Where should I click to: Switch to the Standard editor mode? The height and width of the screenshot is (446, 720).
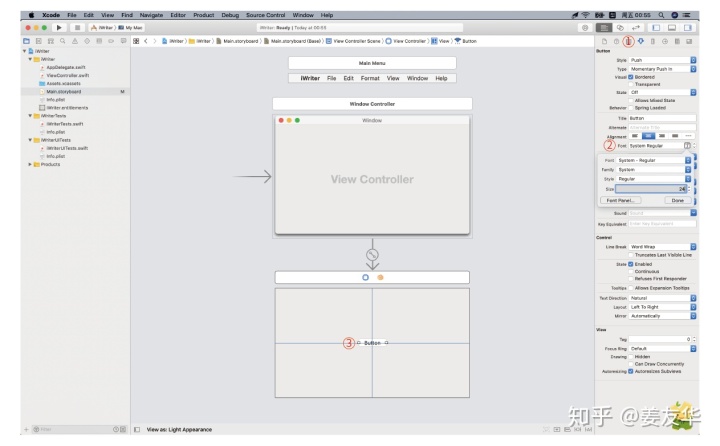[x=604, y=28]
